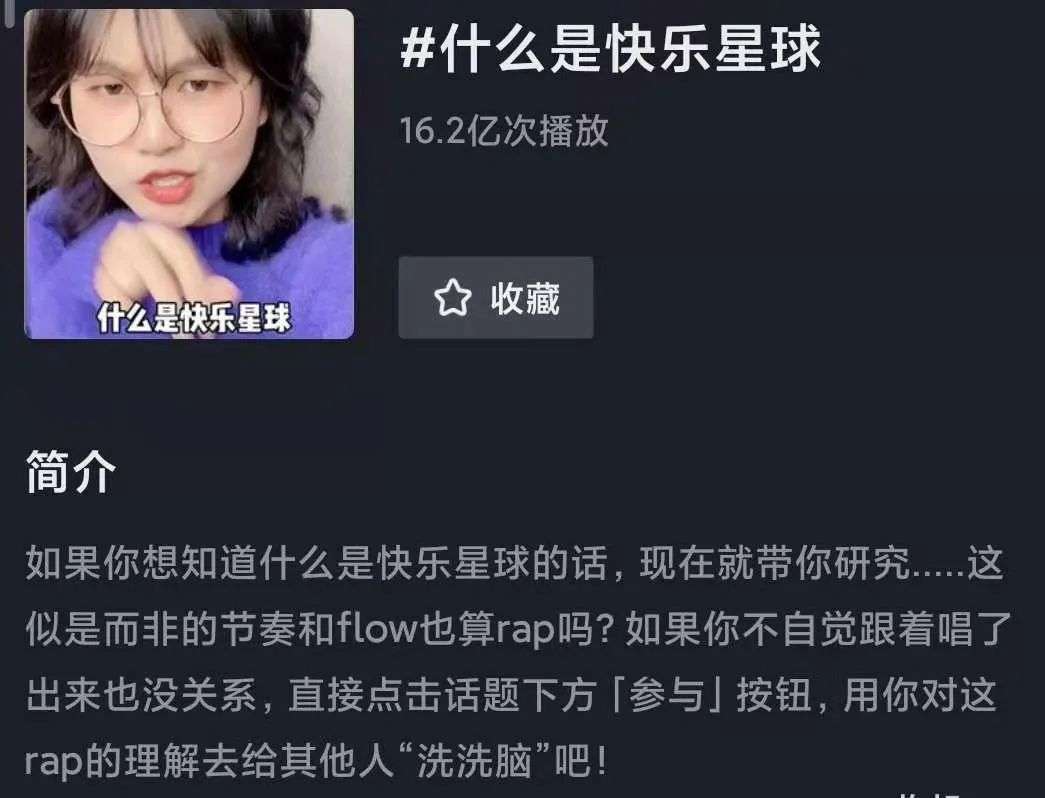This screenshot has height=798, width=1045.
Task: Click the # symbol in the topic title
Action: [x=417, y=49]
